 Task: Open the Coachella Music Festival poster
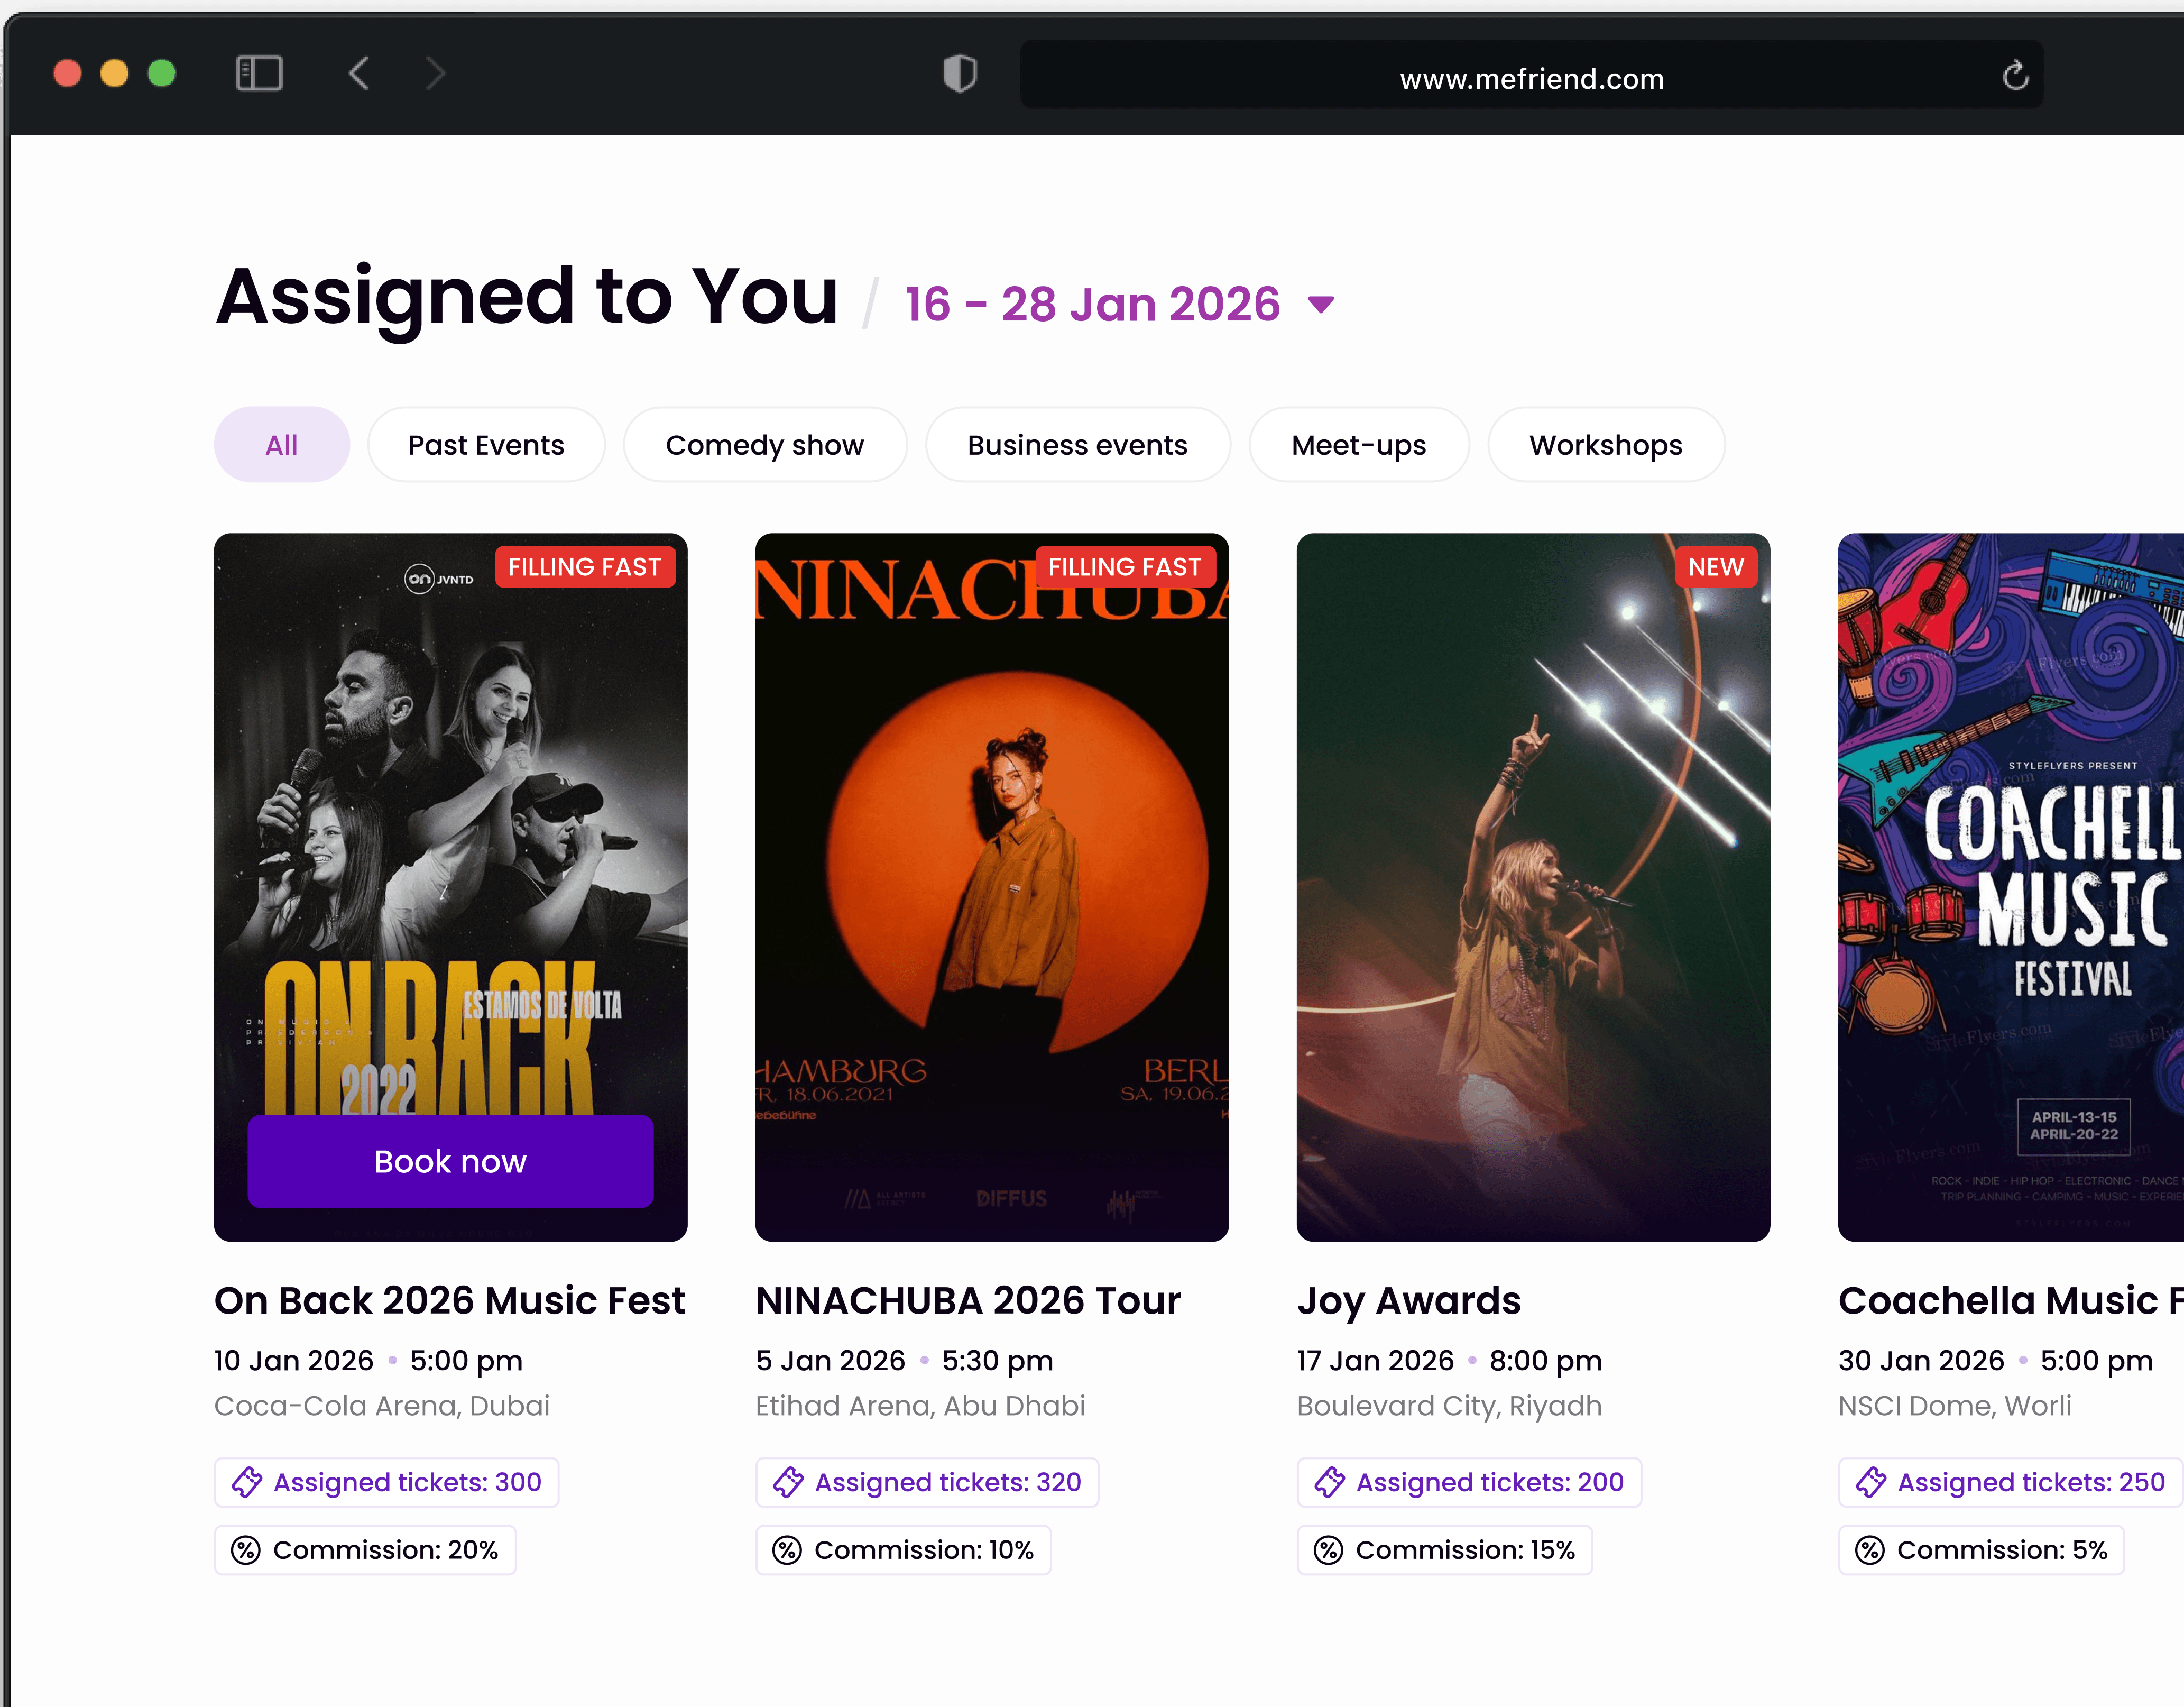click(2010, 887)
